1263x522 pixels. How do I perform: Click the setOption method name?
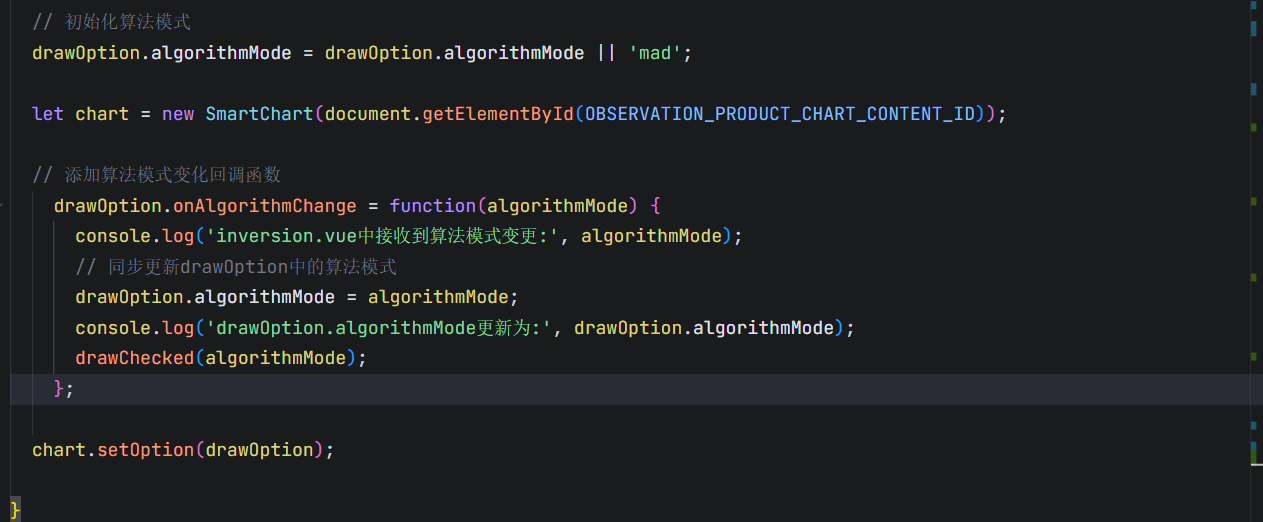tap(146, 450)
